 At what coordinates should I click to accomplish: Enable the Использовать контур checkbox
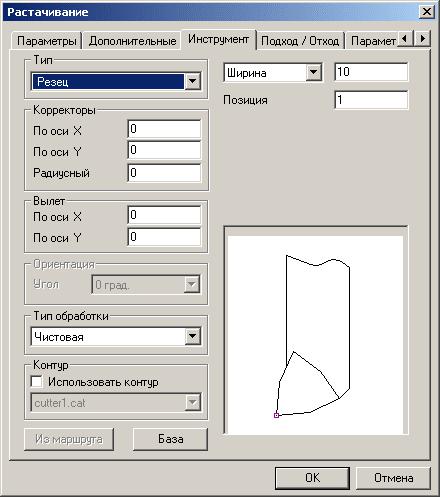(x=36, y=382)
